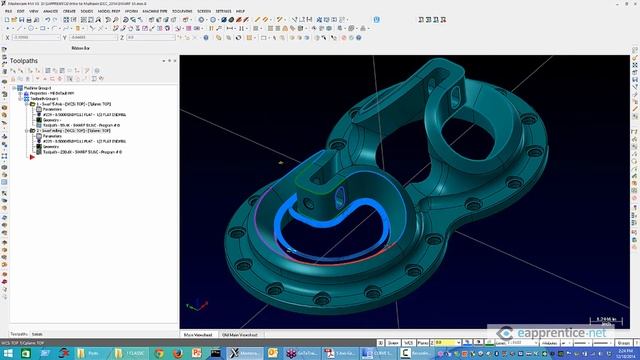Select the Create Rectangle tool
This screenshot has height=360, width=640.
(42, 29)
